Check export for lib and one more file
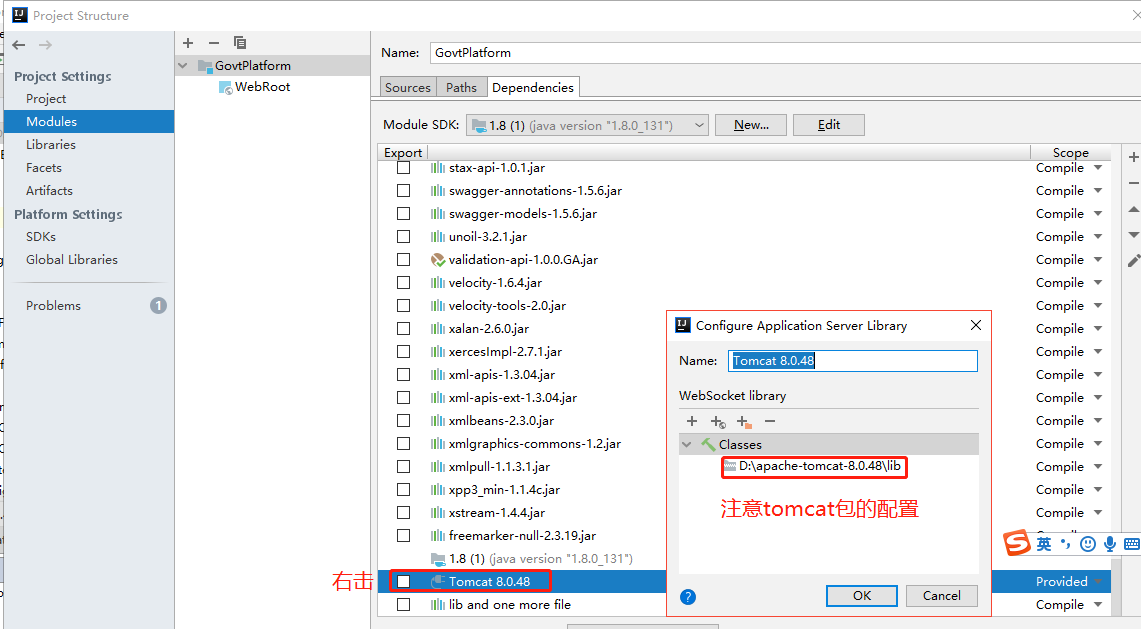Viewport: 1141px width, 629px height. tap(403, 604)
